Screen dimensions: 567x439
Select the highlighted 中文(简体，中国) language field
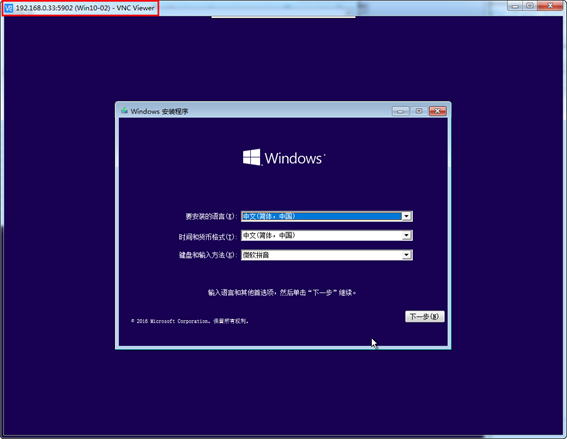pos(327,216)
